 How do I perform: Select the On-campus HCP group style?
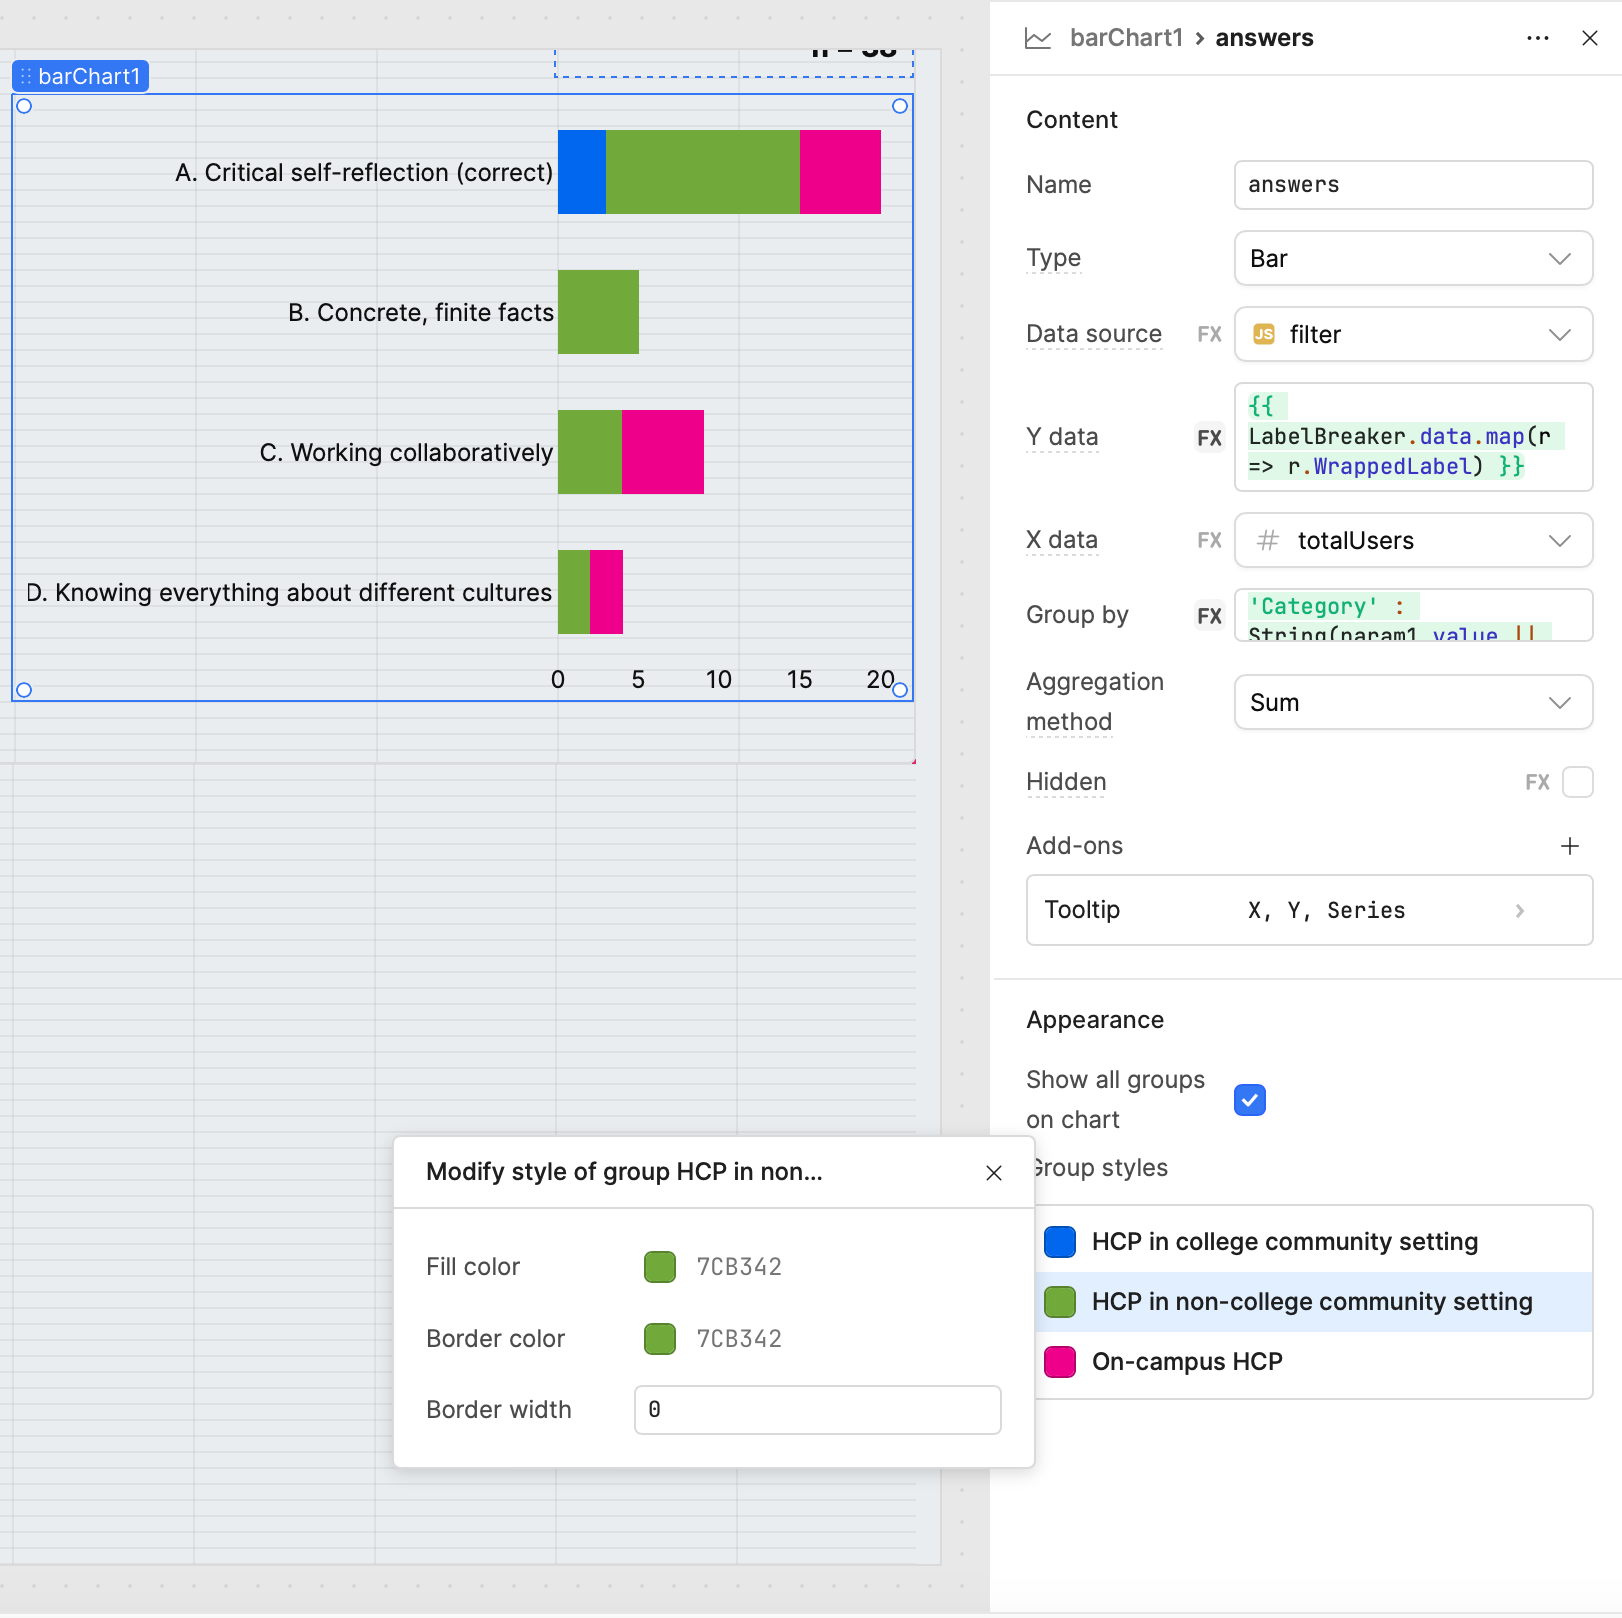pyautogui.click(x=1187, y=1362)
